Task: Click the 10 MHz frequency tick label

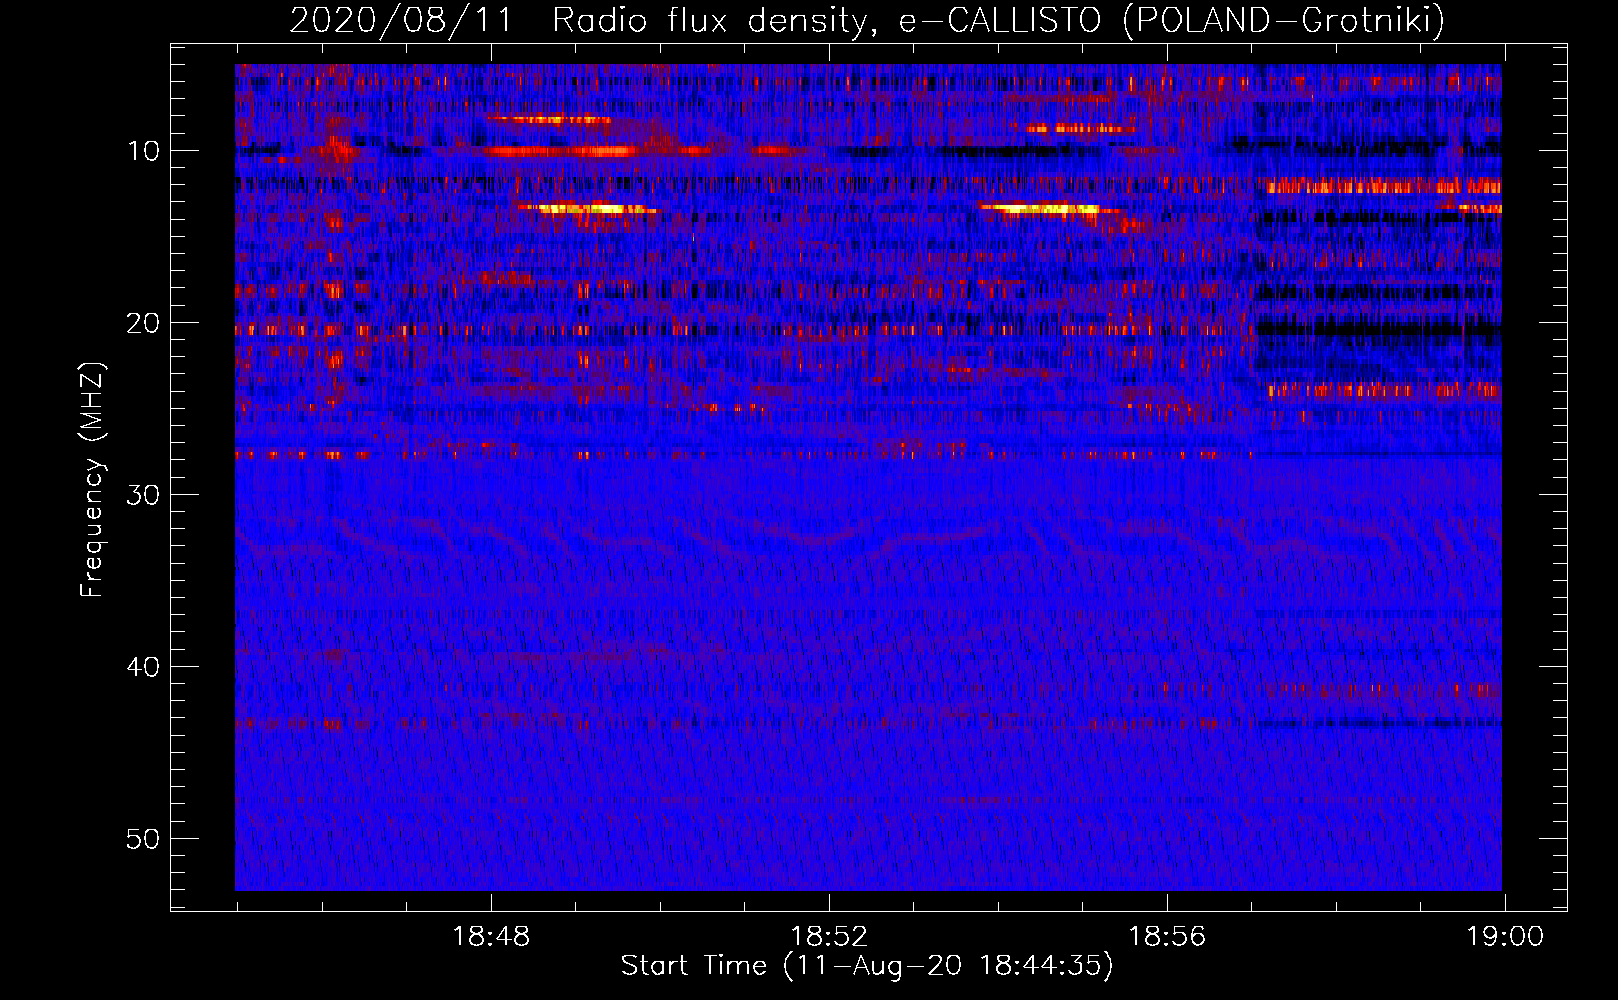Action: [x=144, y=151]
